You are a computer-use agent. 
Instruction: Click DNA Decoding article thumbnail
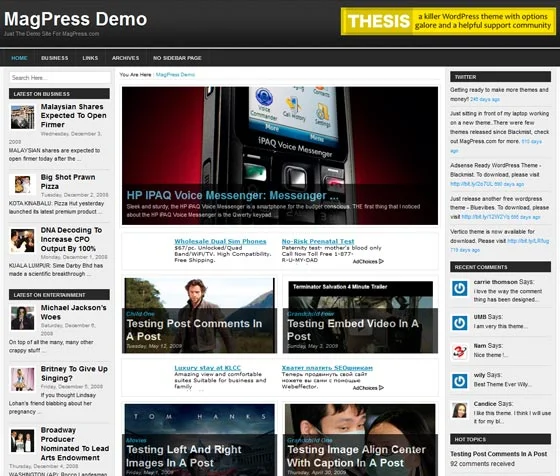click(22, 241)
